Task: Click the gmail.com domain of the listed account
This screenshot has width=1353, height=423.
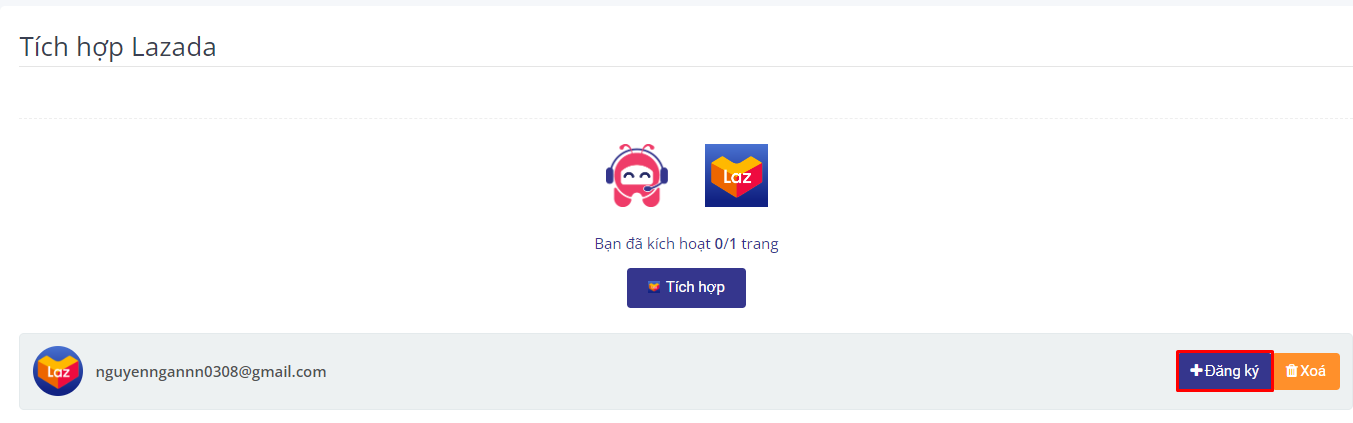Action: tap(291, 372)
